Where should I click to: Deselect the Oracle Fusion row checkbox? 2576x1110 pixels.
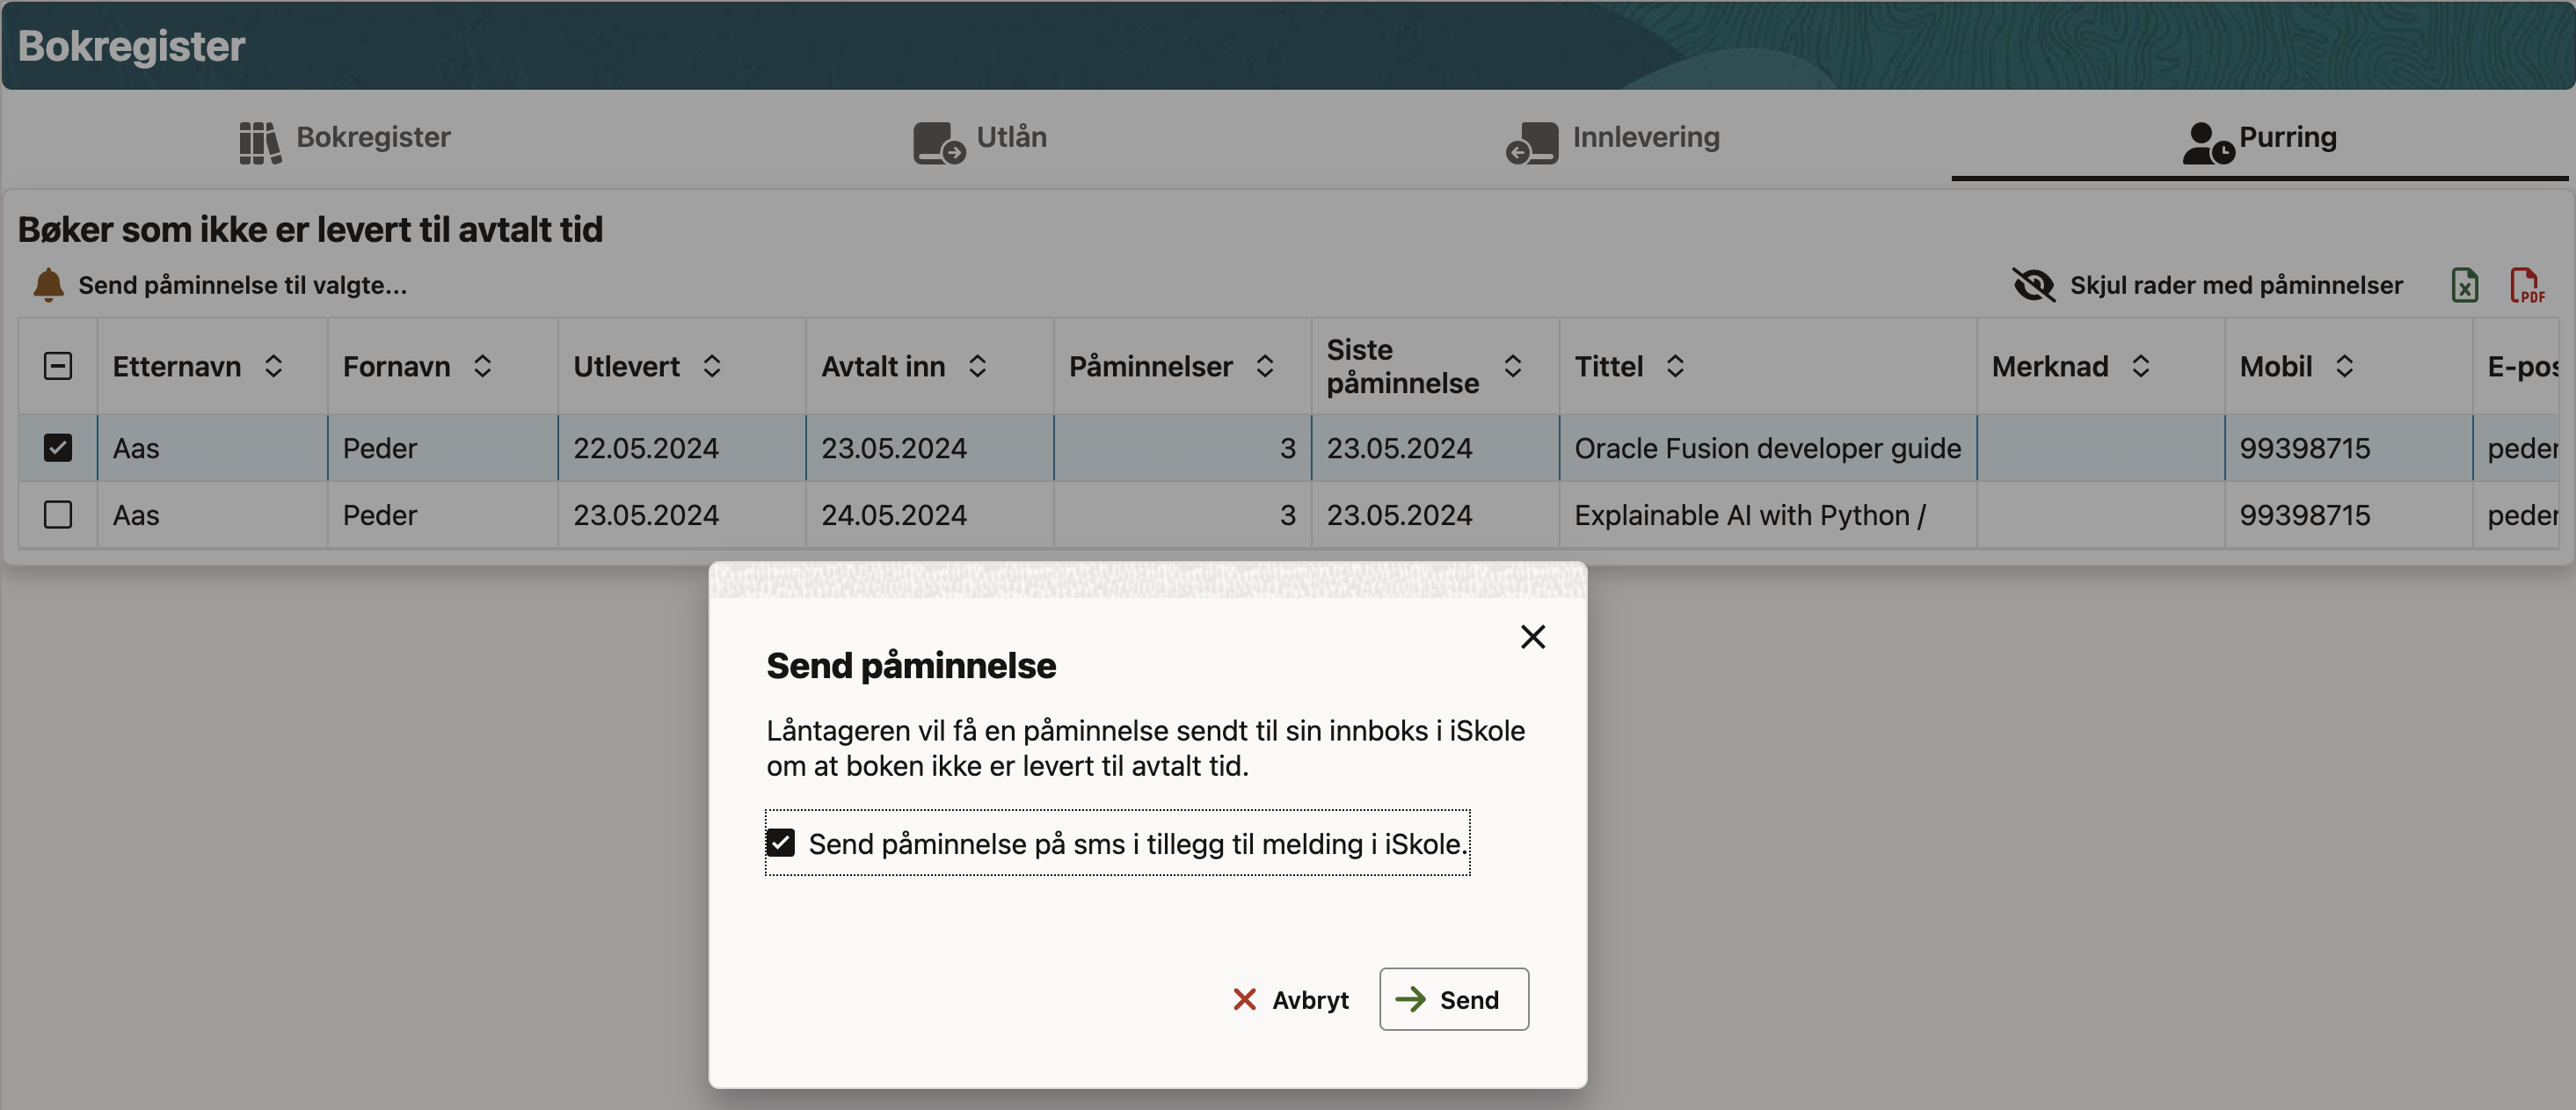[x=58, y=448]
